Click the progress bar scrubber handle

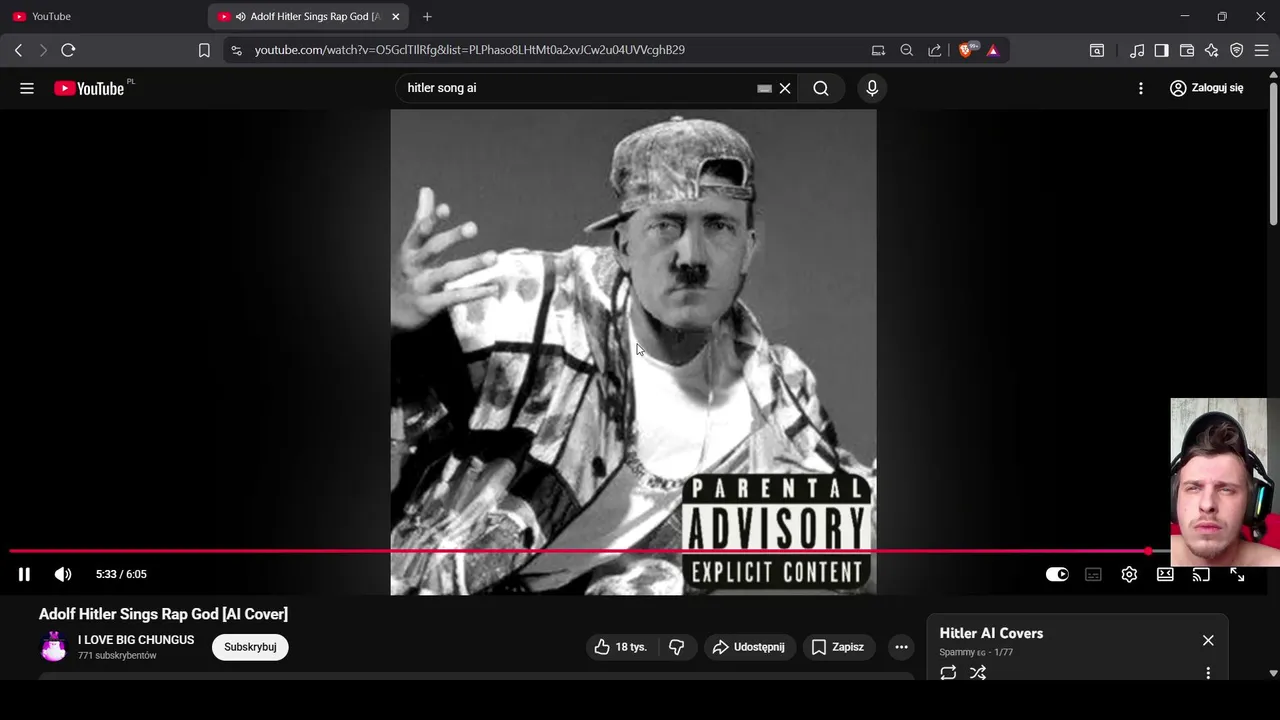tap(1148, 551)
